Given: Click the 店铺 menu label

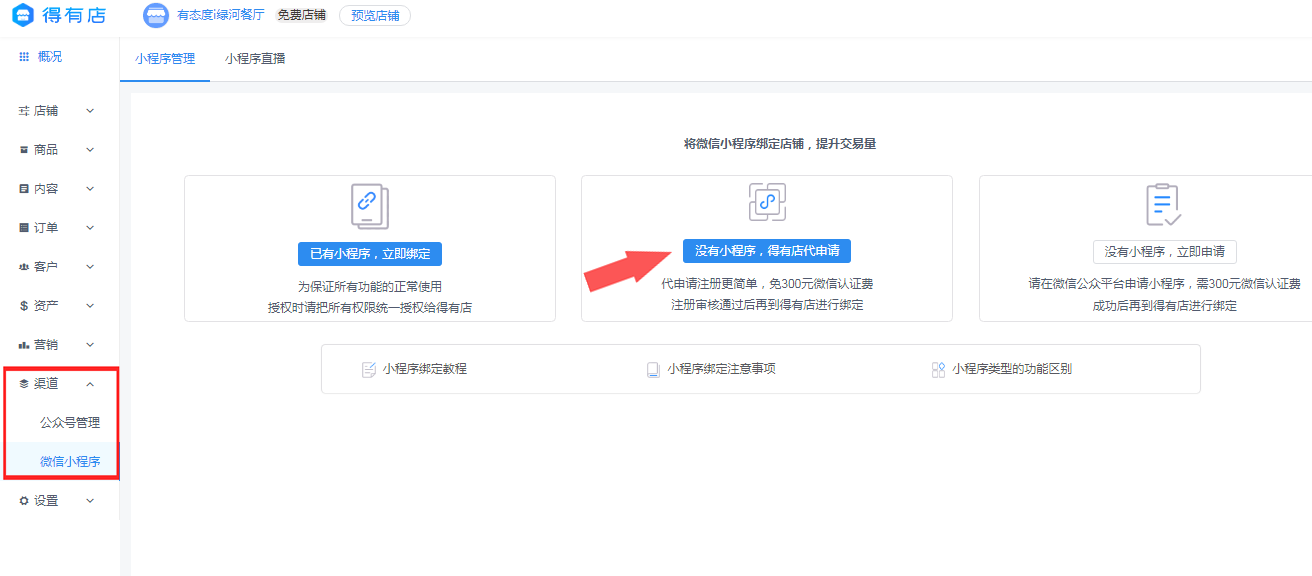Looking at the screenshot, I should (x=46, y=111).
